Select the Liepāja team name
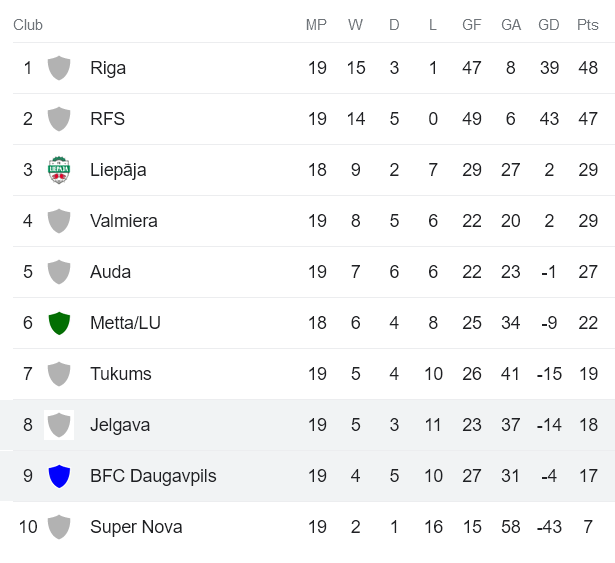615x563 pixels. pos(118,170)
